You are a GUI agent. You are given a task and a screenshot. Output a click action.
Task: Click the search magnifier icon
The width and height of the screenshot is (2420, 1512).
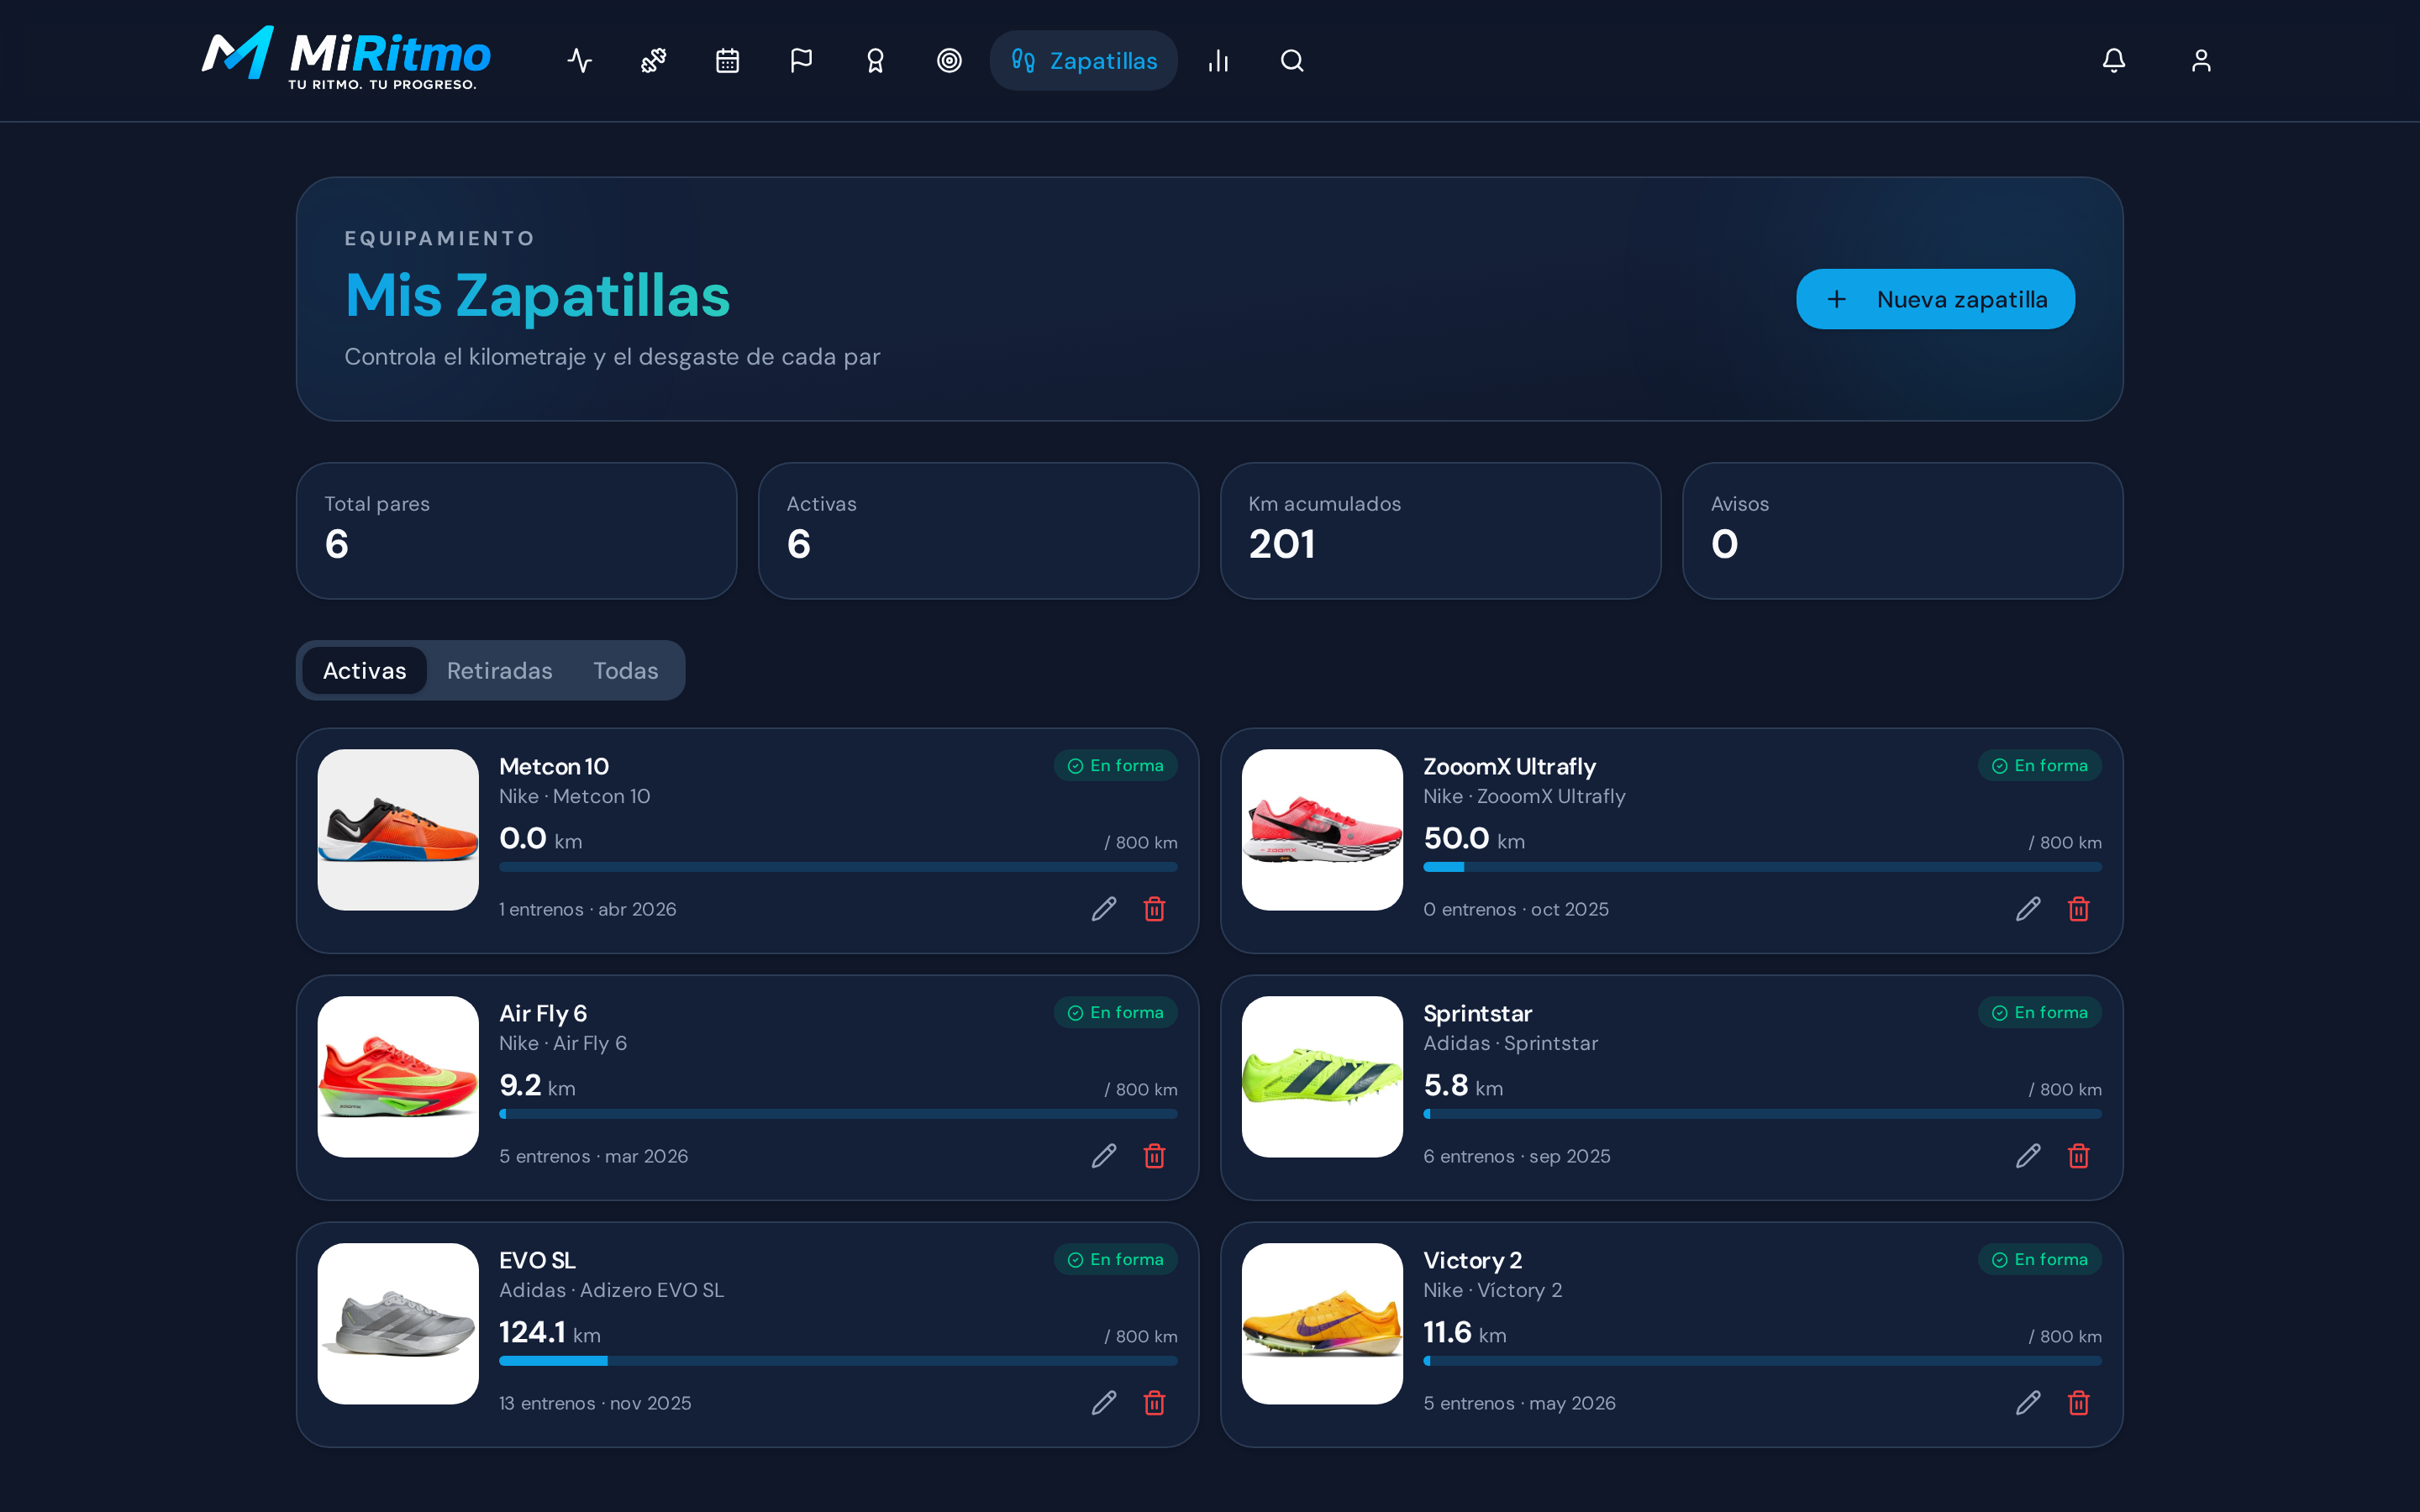[x=1292, y=61]
